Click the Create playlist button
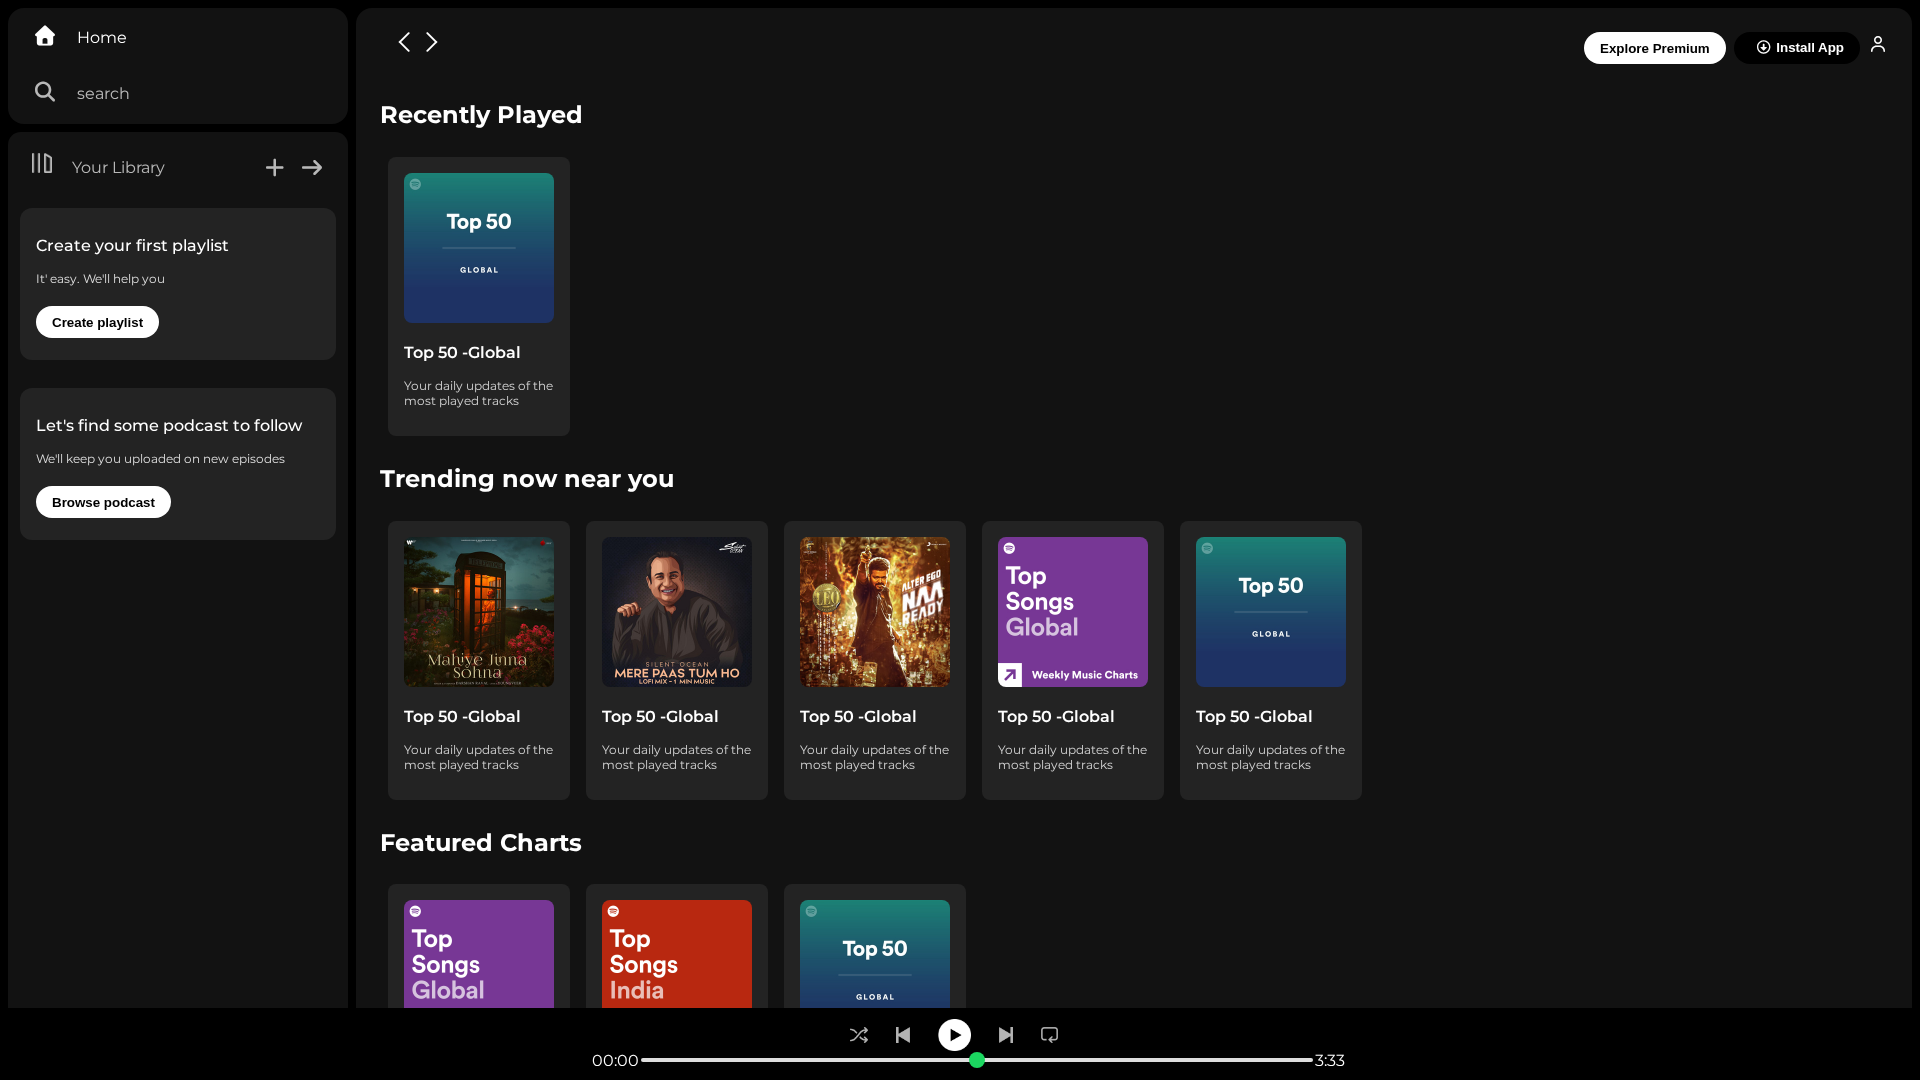Image resolution: width=1920 pixels, height=1080 pixels. click(97, 322)
